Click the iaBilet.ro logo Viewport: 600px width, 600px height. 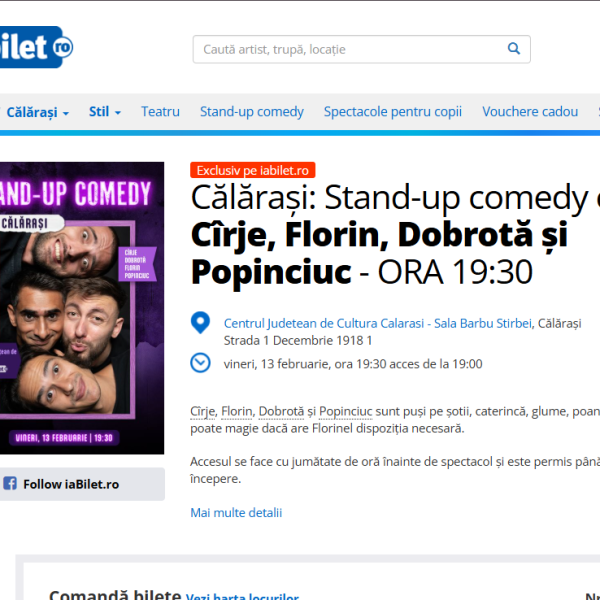37,46
